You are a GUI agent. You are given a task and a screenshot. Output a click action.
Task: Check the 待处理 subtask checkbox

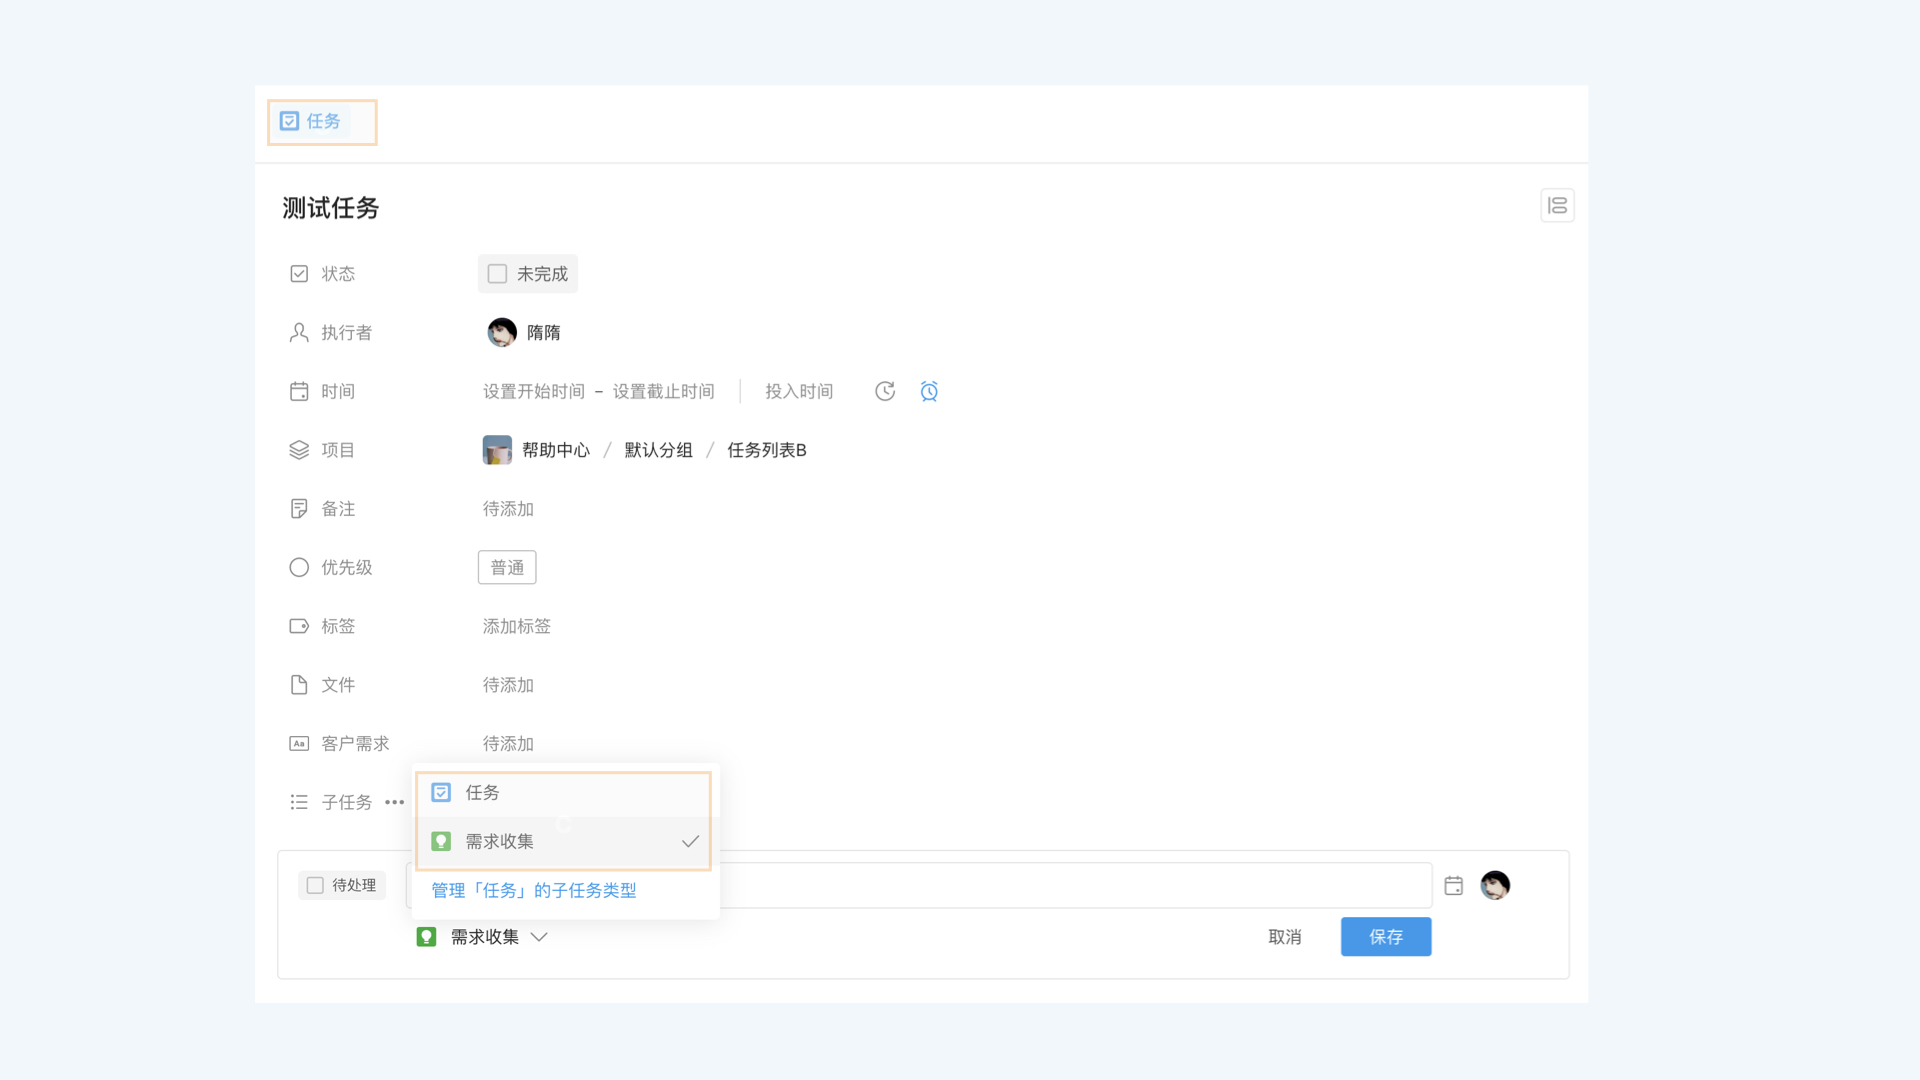click(x=315, y=885)
